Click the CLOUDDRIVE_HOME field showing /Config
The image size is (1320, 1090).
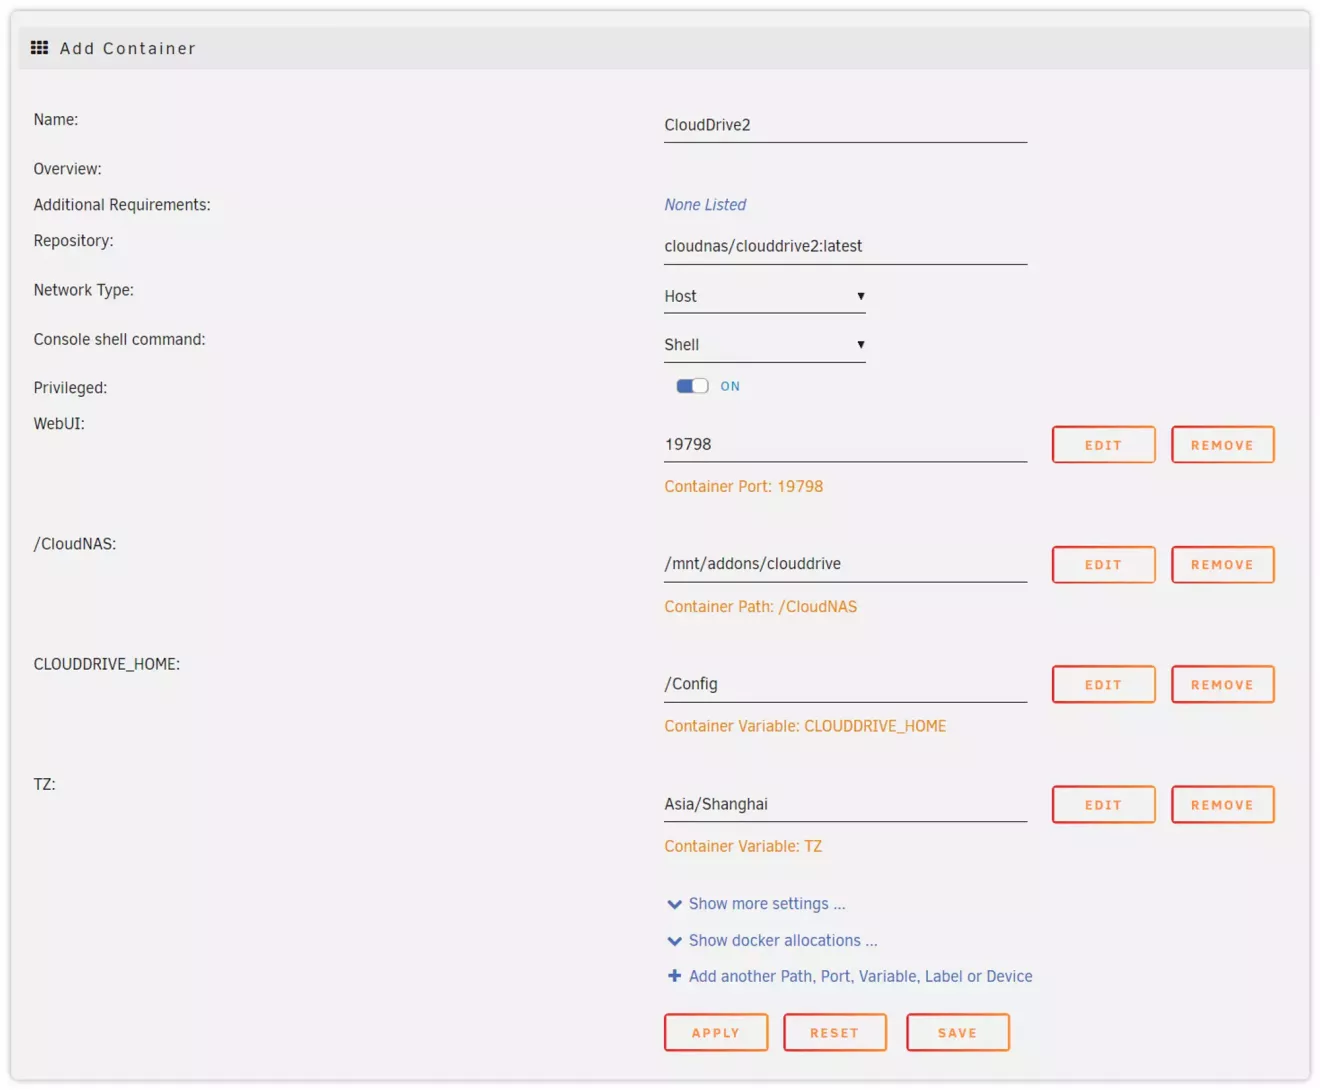pyautogui.click(x=845, y=684)
